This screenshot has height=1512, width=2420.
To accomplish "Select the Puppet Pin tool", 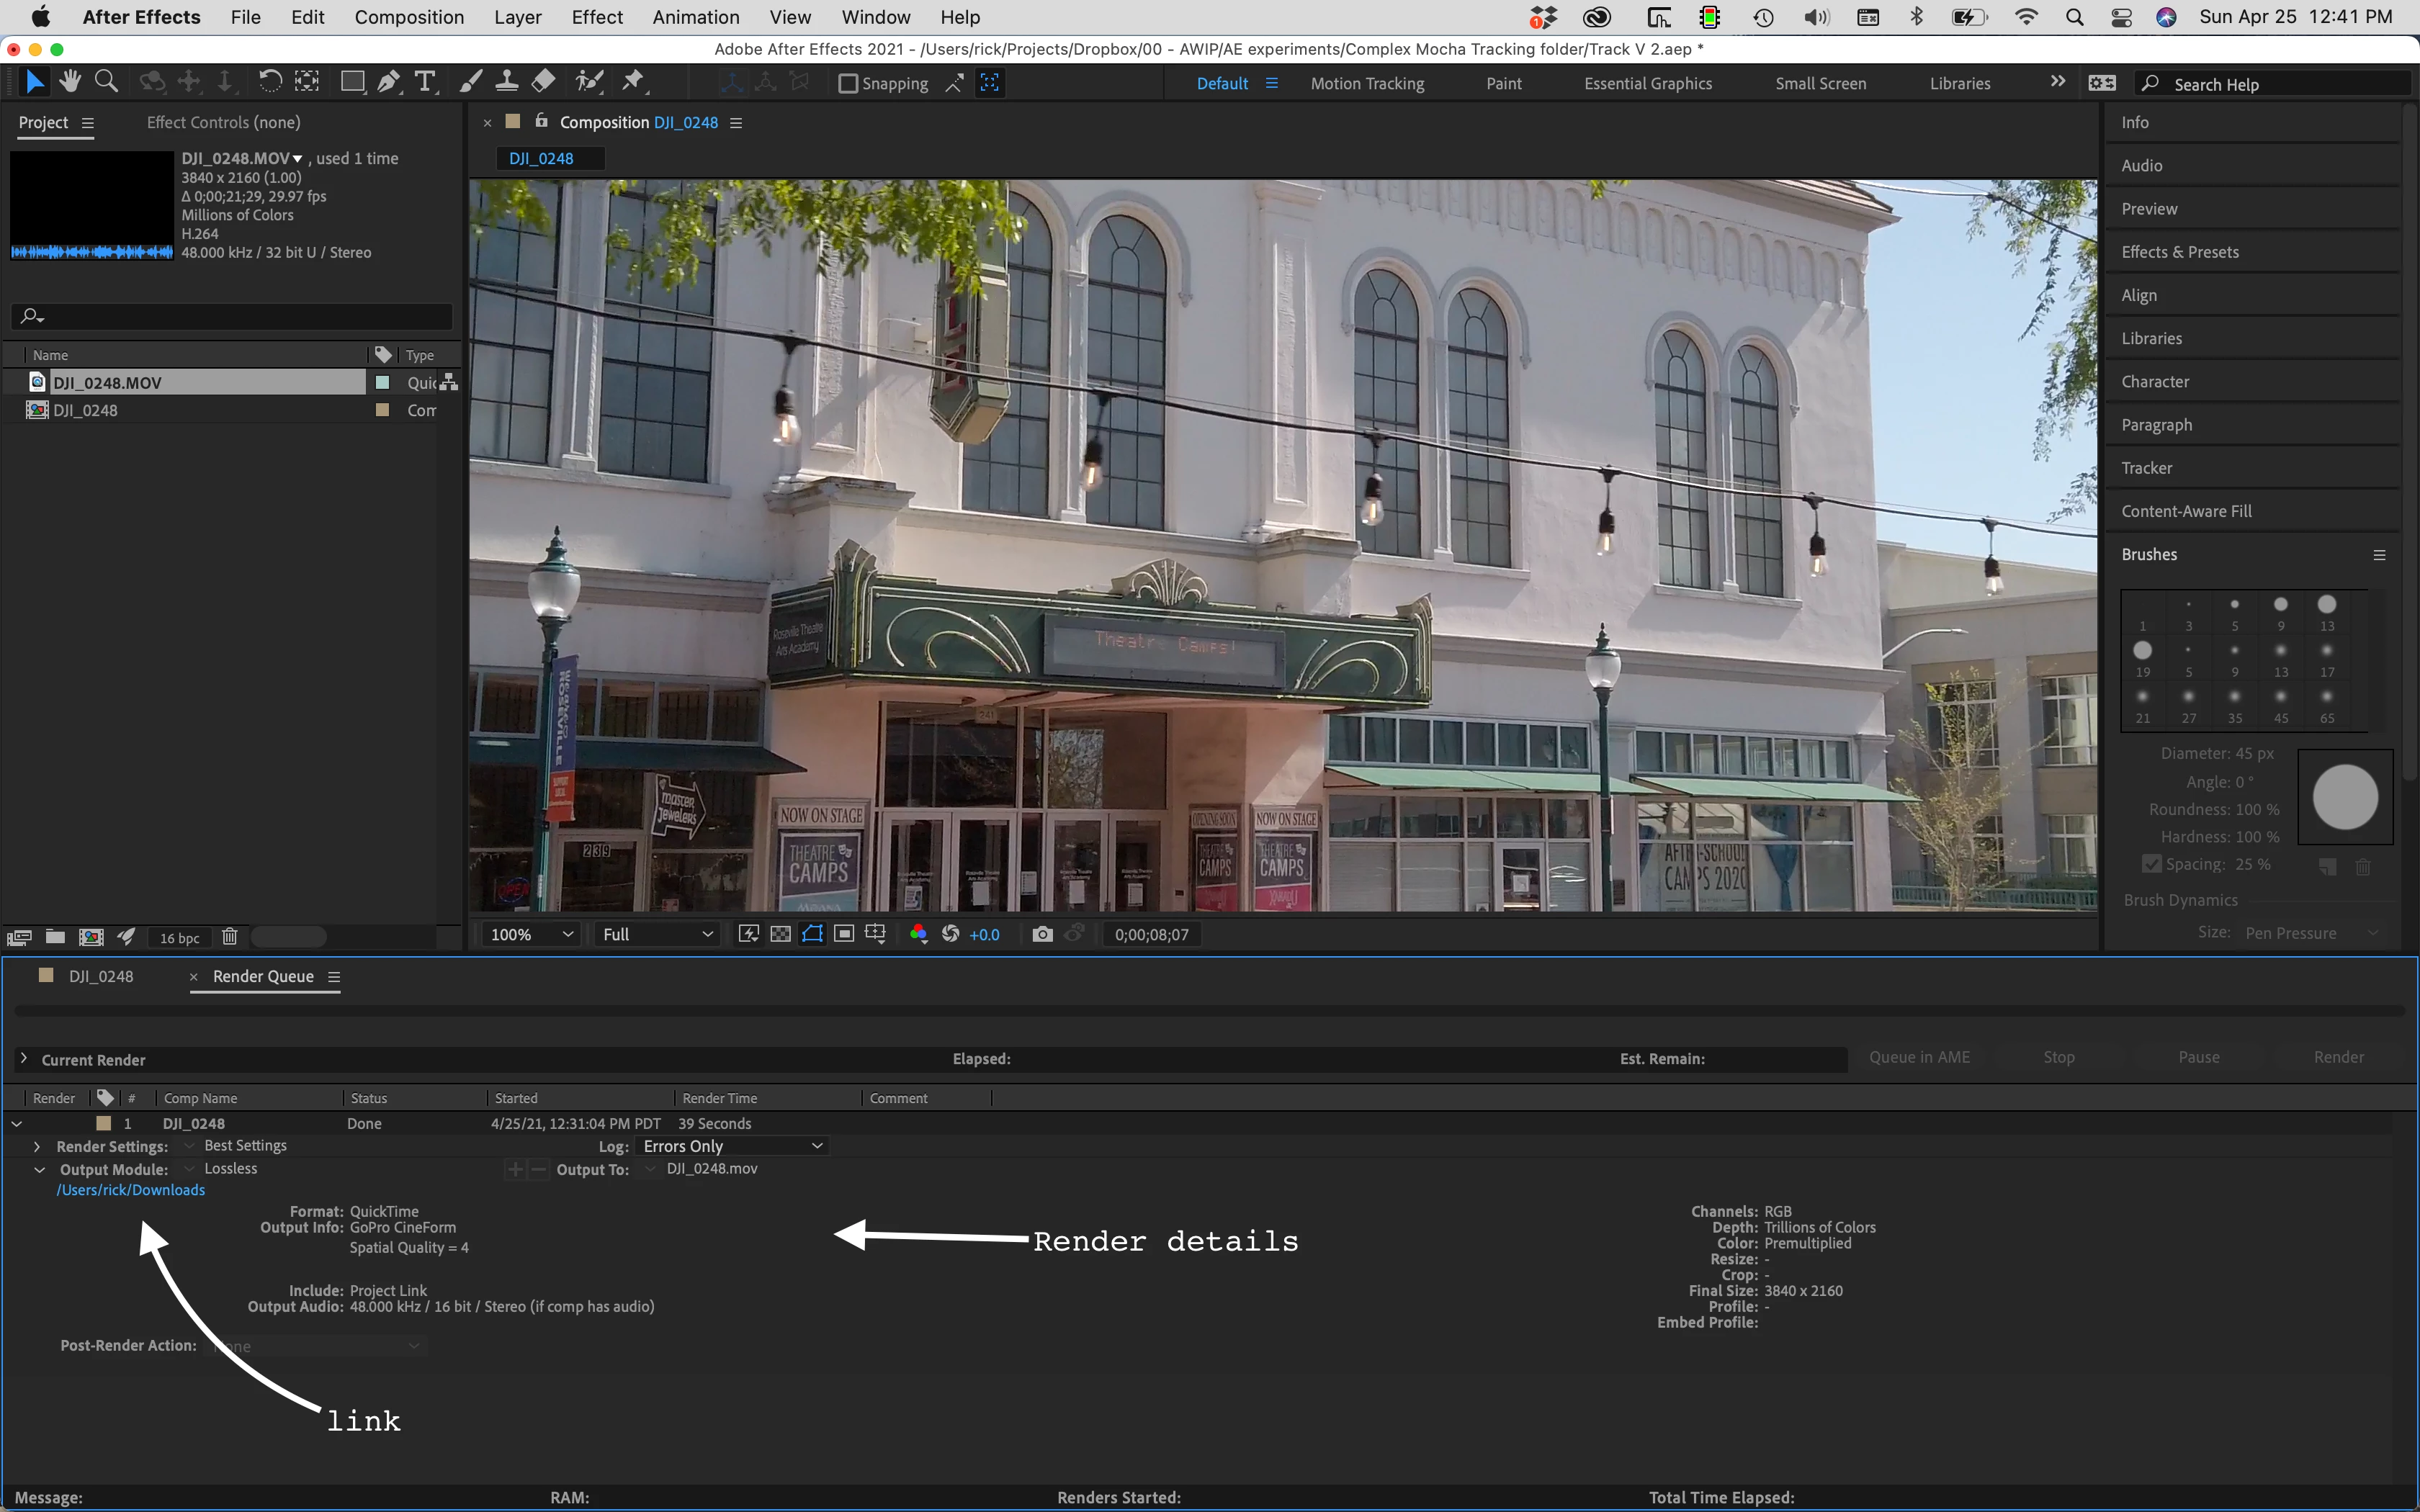I will click(633, 82).
